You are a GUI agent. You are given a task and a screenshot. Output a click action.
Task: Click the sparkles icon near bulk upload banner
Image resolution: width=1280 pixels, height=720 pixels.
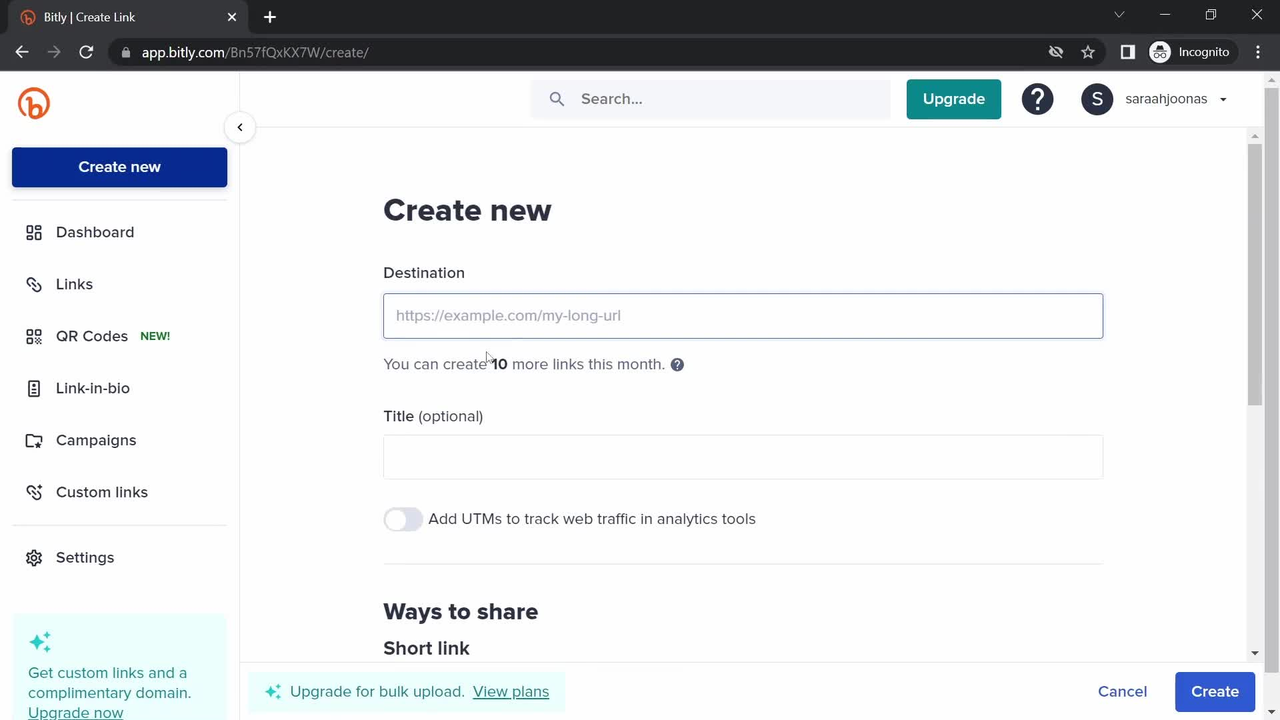coord(273,691)
